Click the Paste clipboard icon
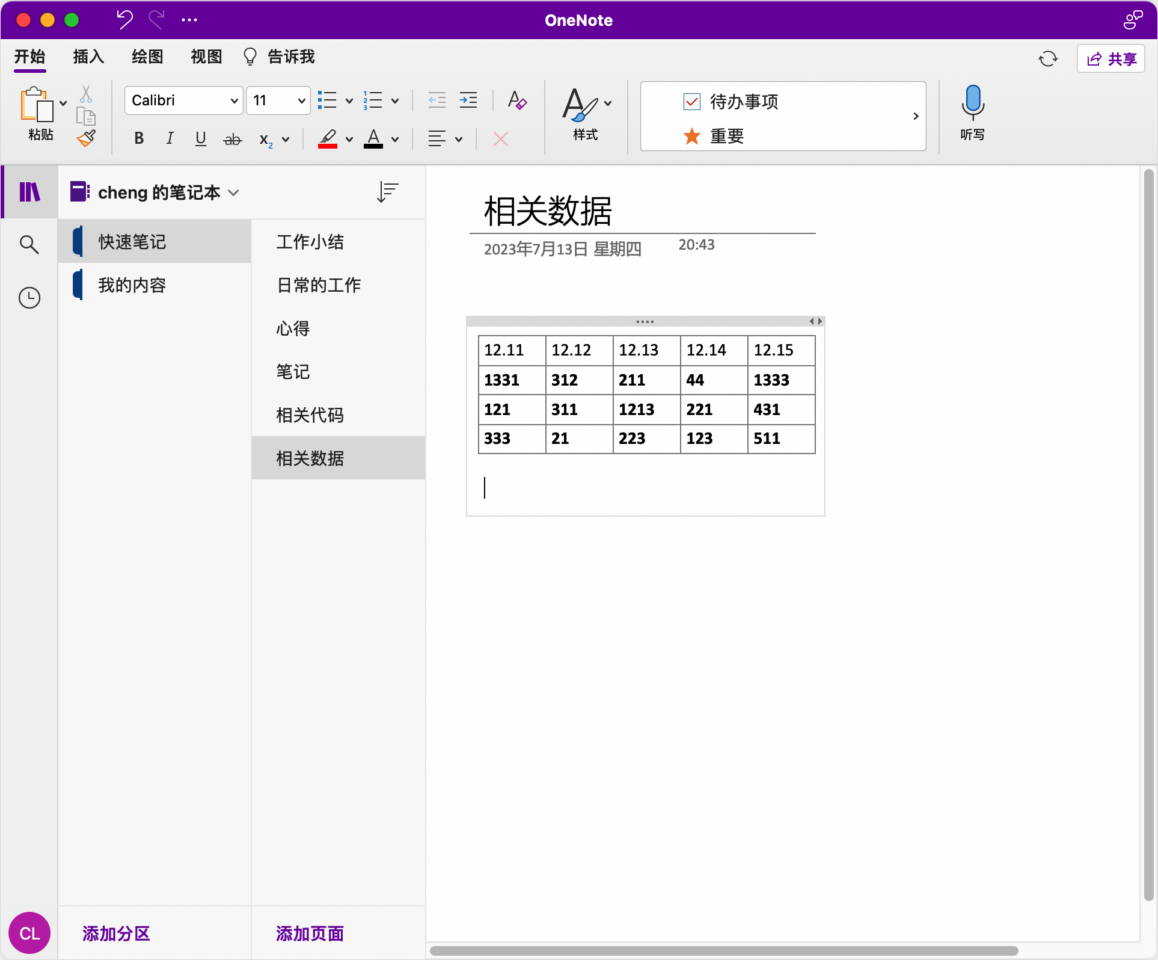1158x960 pixels. 36,104
